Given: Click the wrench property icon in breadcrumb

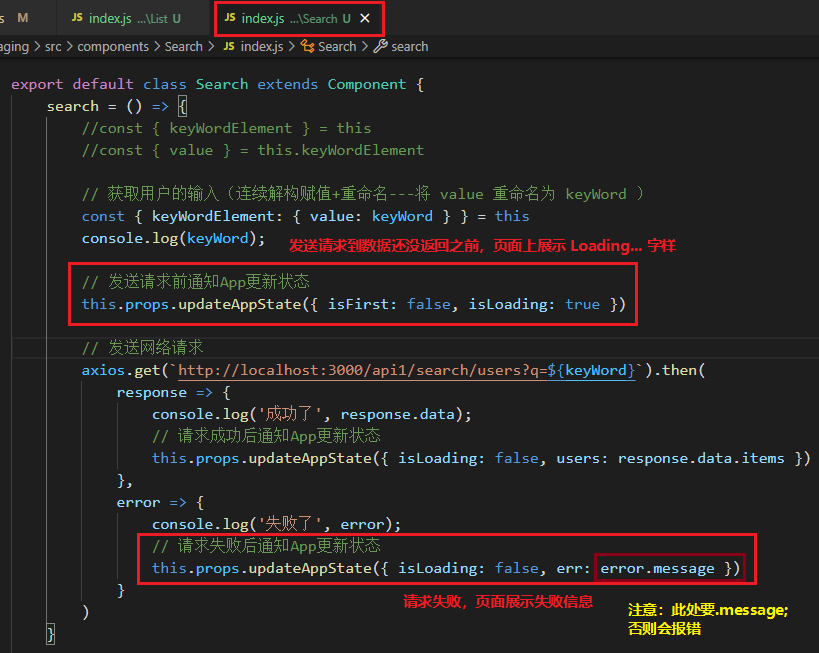Looking at the screenshot, I should 380,46.
